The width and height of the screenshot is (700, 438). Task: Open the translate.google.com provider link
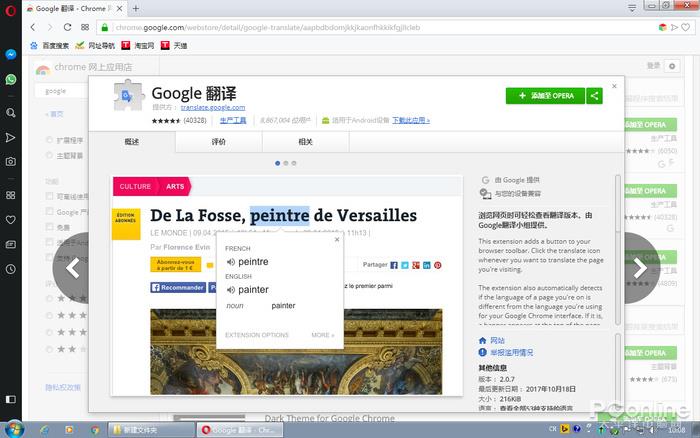click(212, 107)
